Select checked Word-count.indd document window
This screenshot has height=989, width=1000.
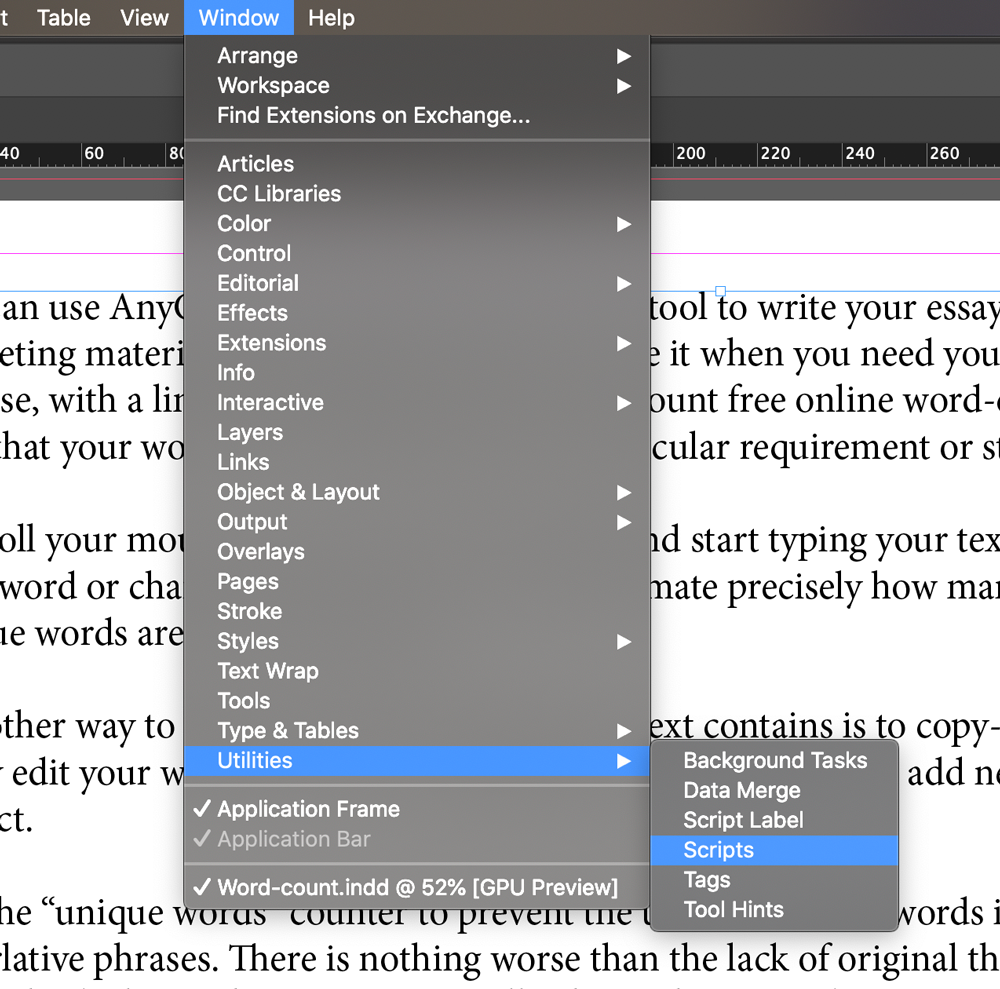tap(417, 887)
